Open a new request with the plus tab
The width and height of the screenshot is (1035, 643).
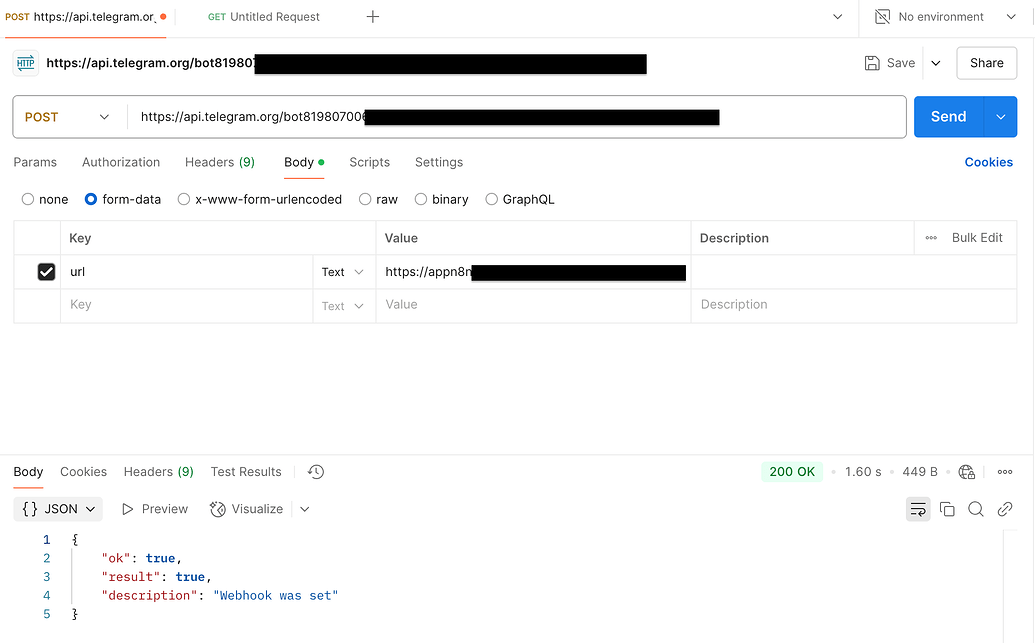click(372, 16)
